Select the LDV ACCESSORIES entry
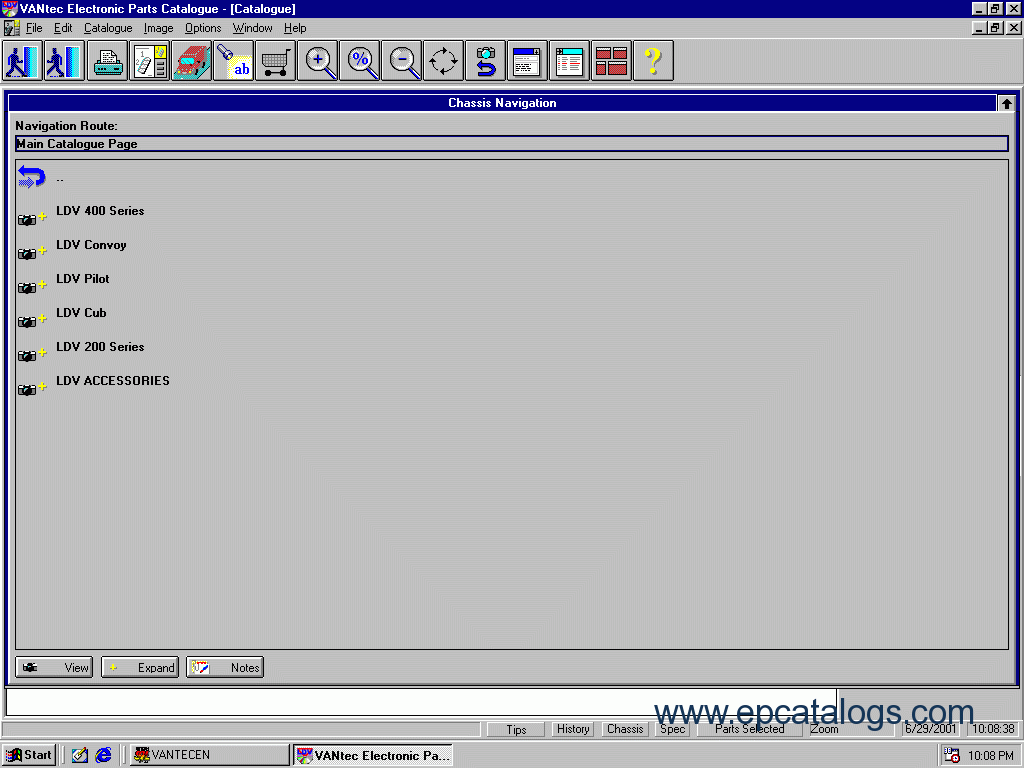 112,381
